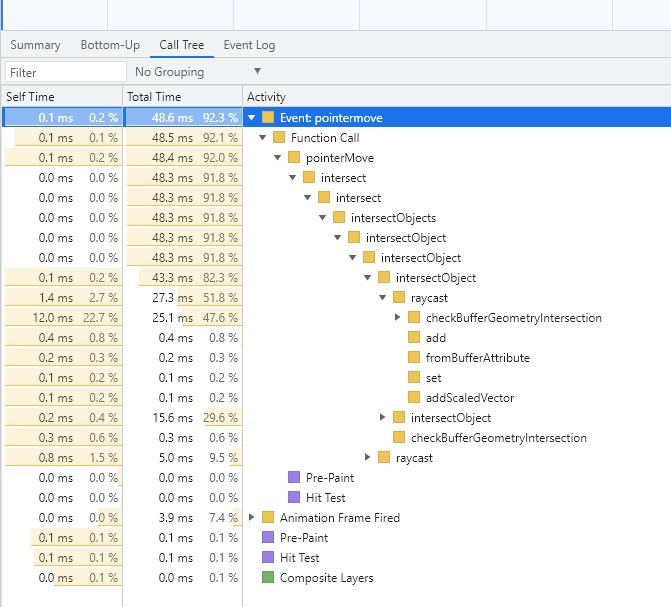
Task: Select the add function row
Action: point(436,338)
